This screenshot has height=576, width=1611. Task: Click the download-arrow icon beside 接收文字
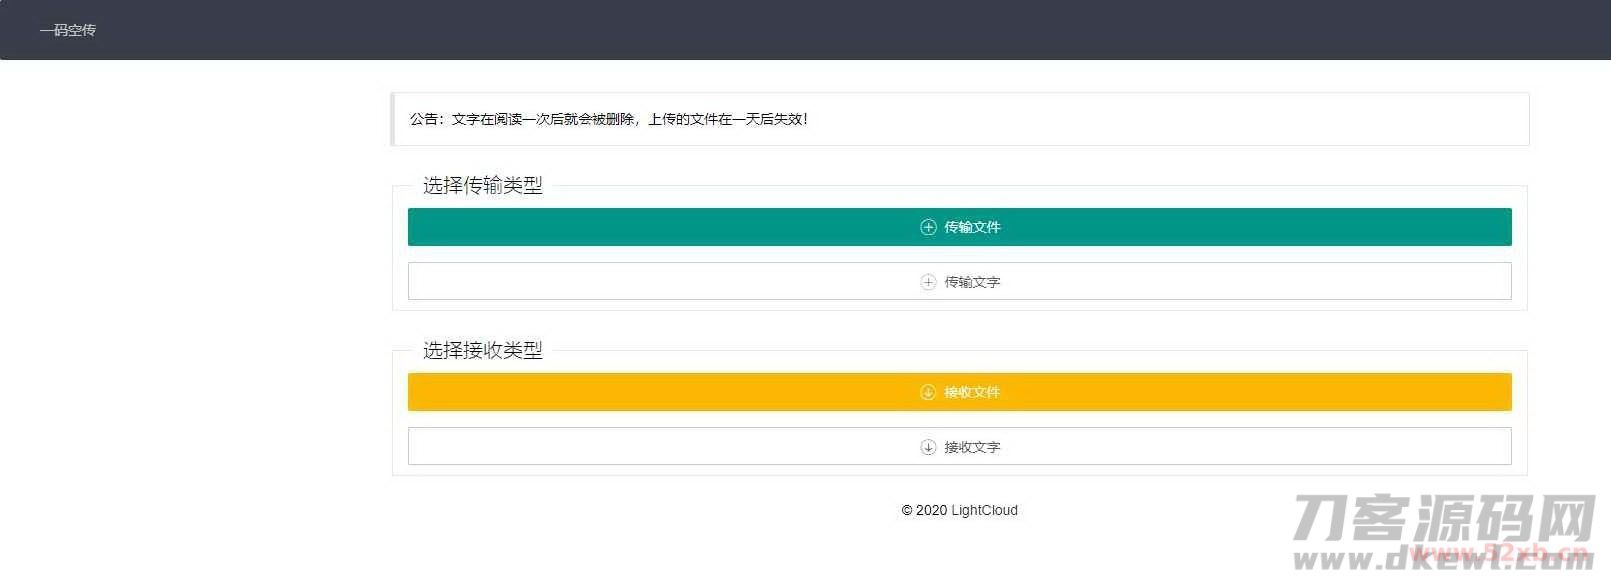point(928,447)
